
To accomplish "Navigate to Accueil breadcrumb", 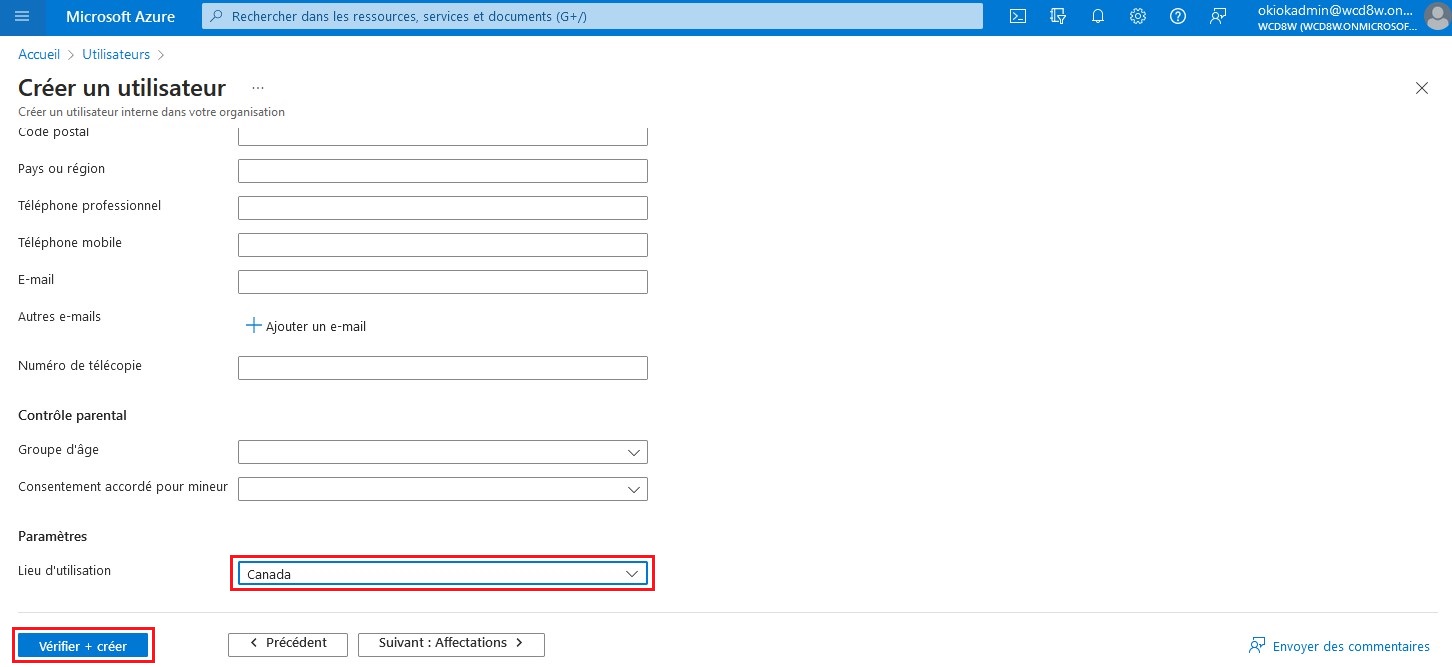I will (x=39, y=55).
